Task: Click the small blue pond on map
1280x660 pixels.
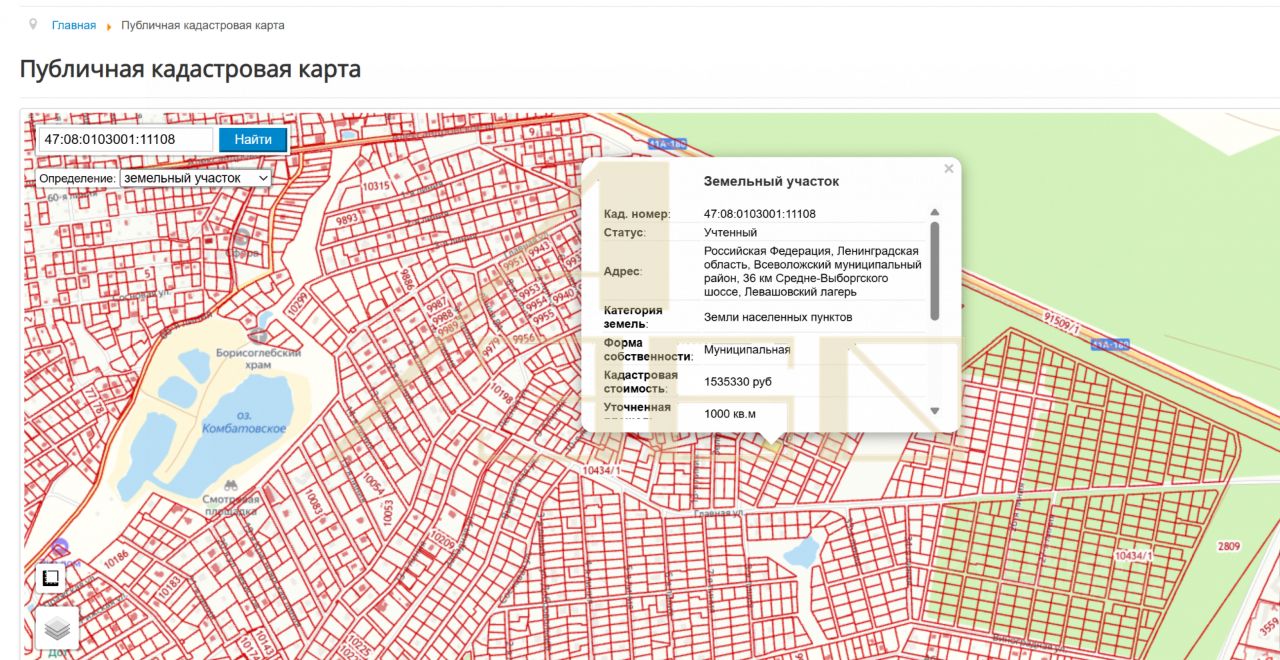Action: (802, 551)
